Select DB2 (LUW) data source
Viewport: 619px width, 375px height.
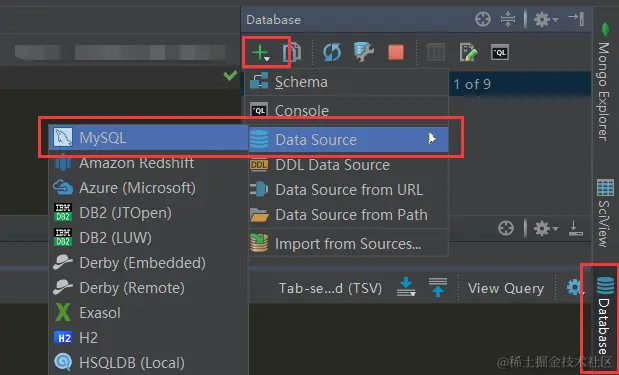coord(148,238)
